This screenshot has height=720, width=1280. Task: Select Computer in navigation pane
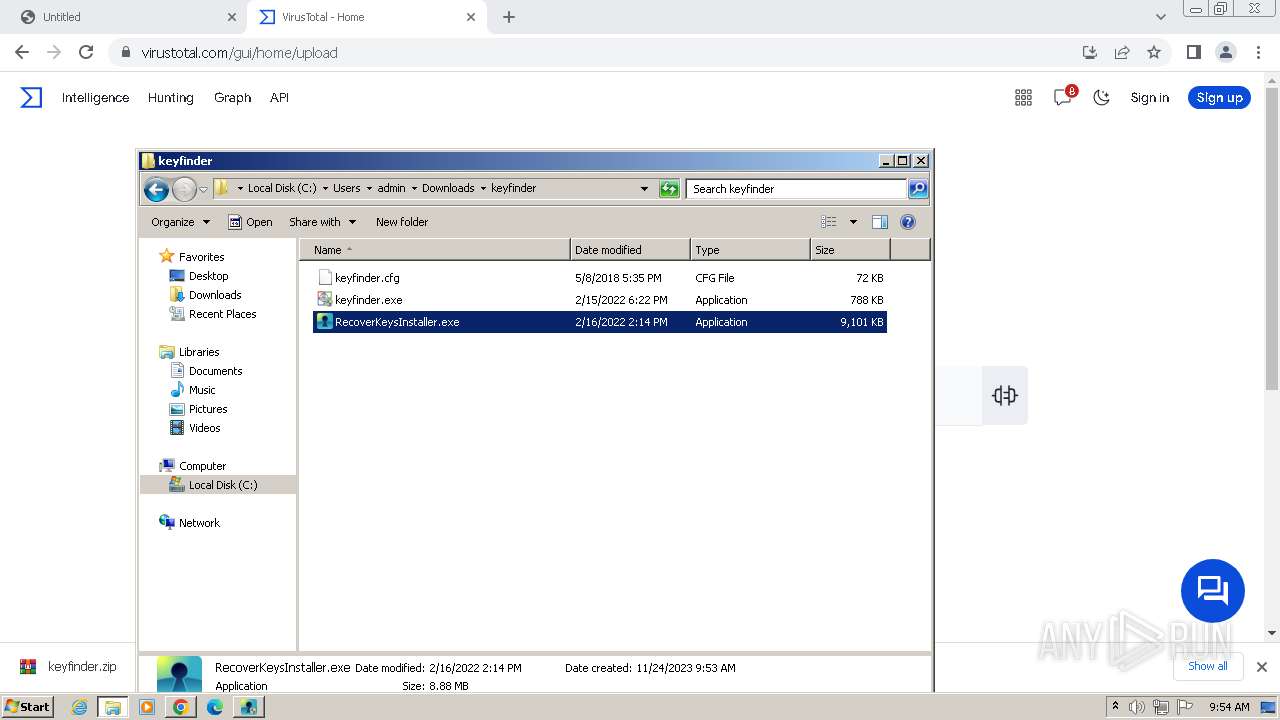click(x=202, y=466)
